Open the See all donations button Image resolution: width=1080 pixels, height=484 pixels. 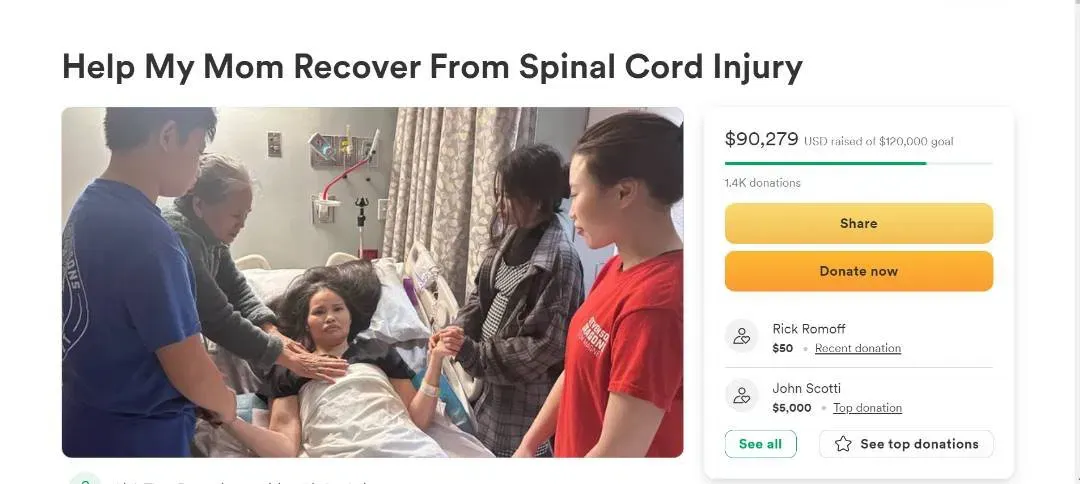click(760, 444)
